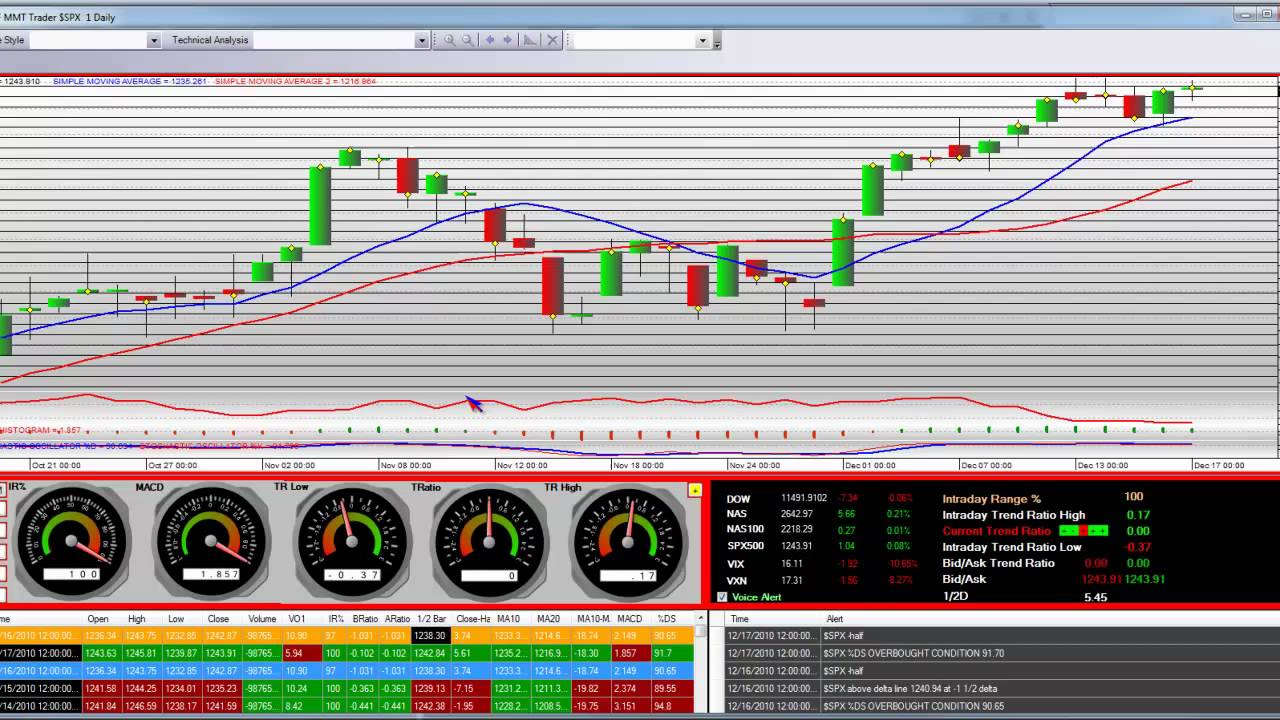Select the MACD cell 1.857 in table
Image resolution: width=1280 pixels, height=720 pixels.
click(630, 653)
